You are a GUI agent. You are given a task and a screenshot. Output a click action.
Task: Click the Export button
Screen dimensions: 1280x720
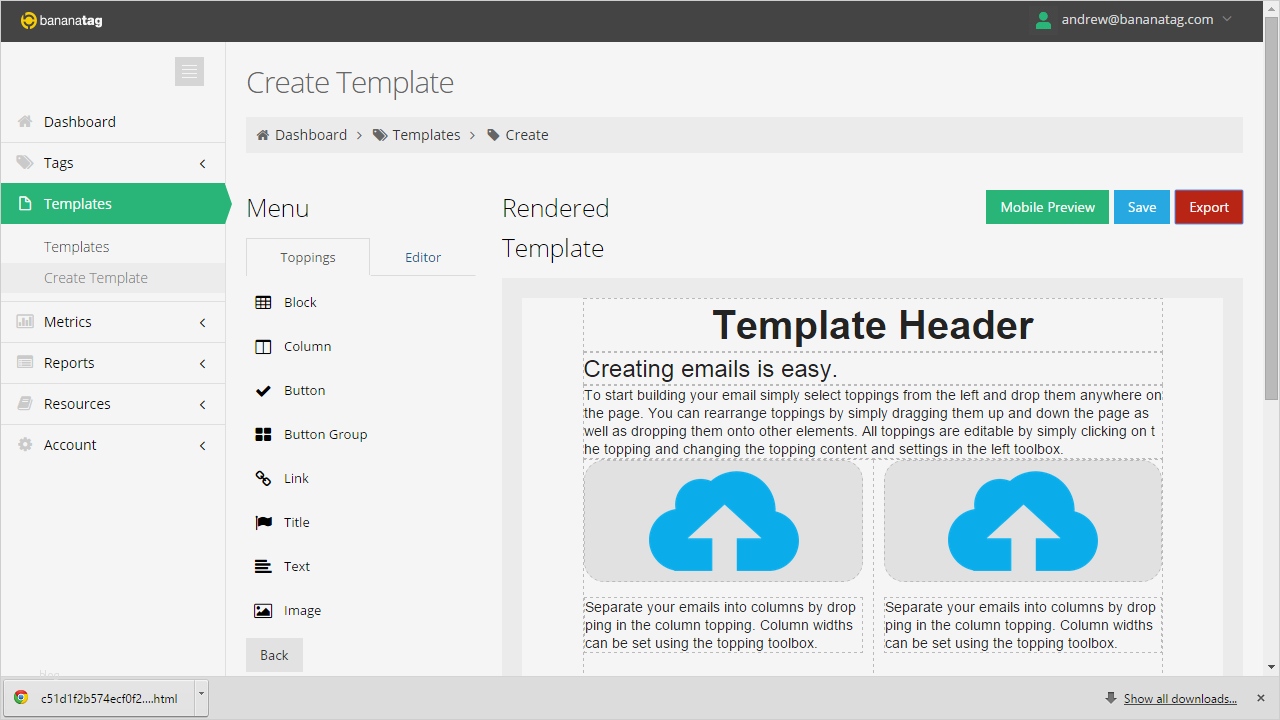pyautogui.click(x=1209, y=207)
